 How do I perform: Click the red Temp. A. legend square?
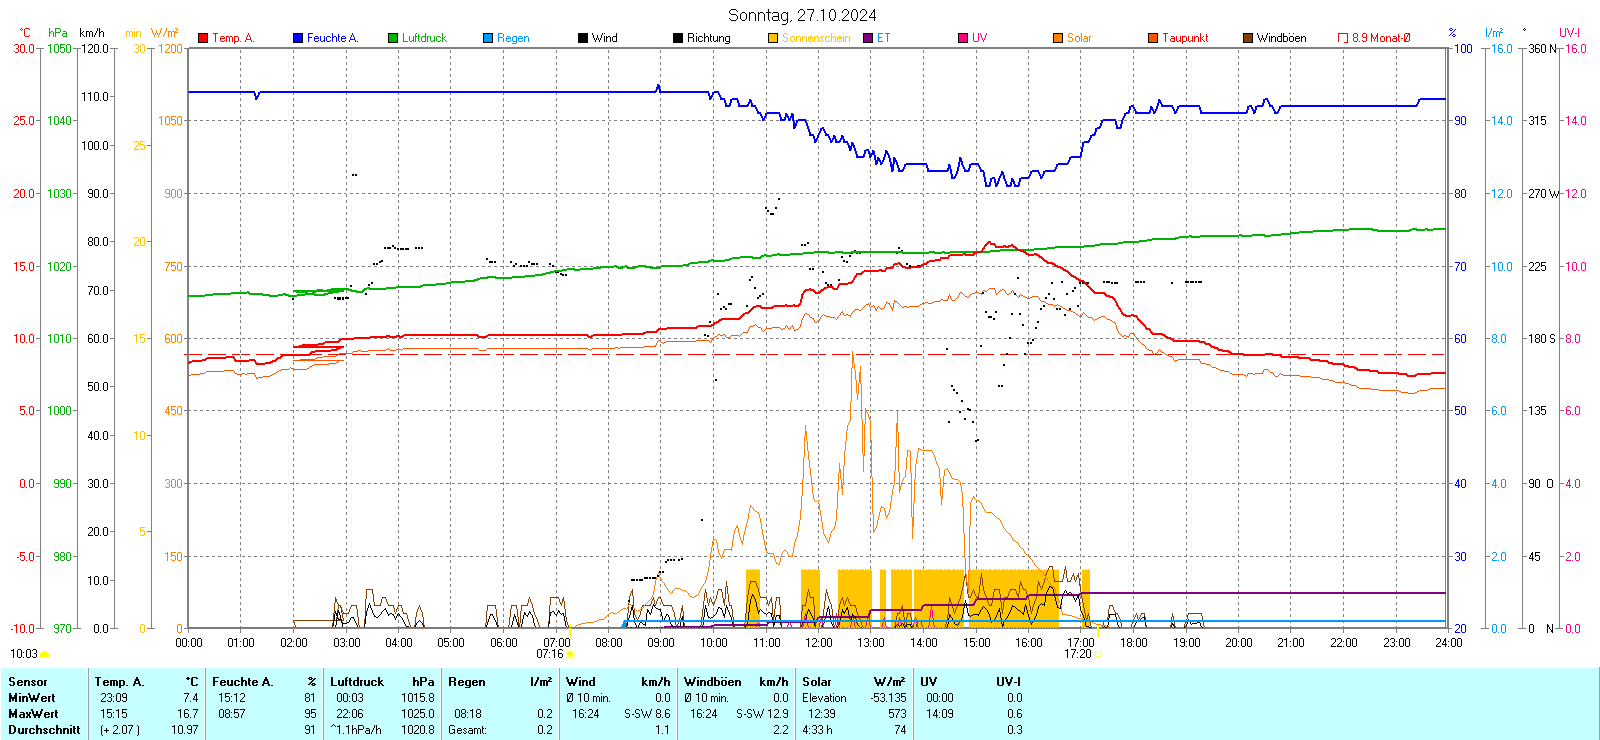tap(203, 38)
